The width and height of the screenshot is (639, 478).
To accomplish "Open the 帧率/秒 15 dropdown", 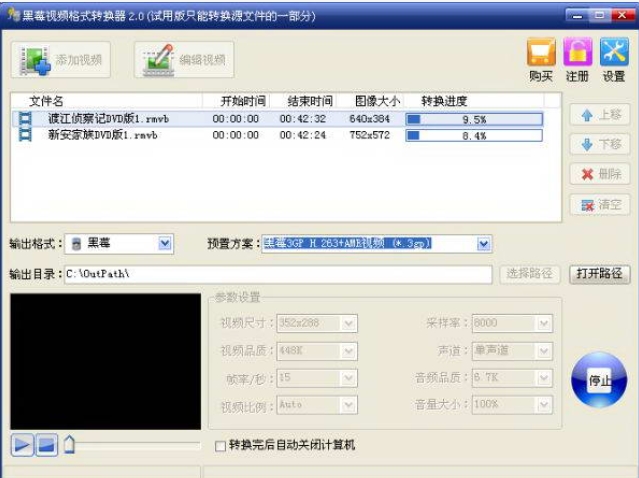I will coord(348,378).
